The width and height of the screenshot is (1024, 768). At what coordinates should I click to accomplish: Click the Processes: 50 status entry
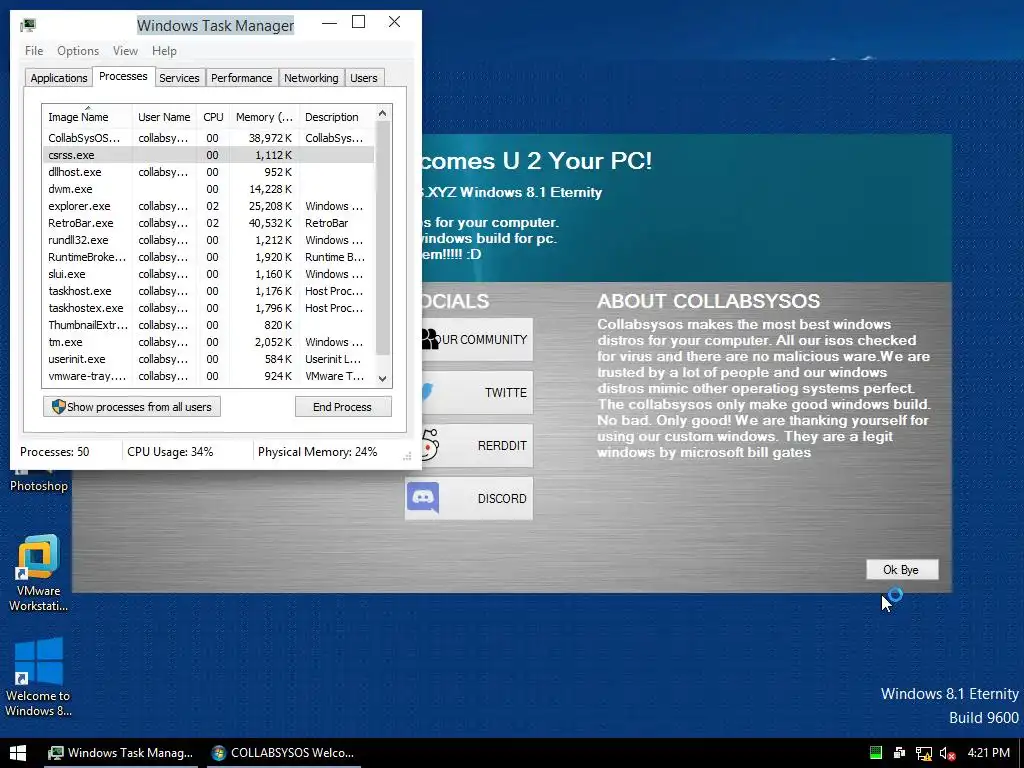(x=55, y=452)
